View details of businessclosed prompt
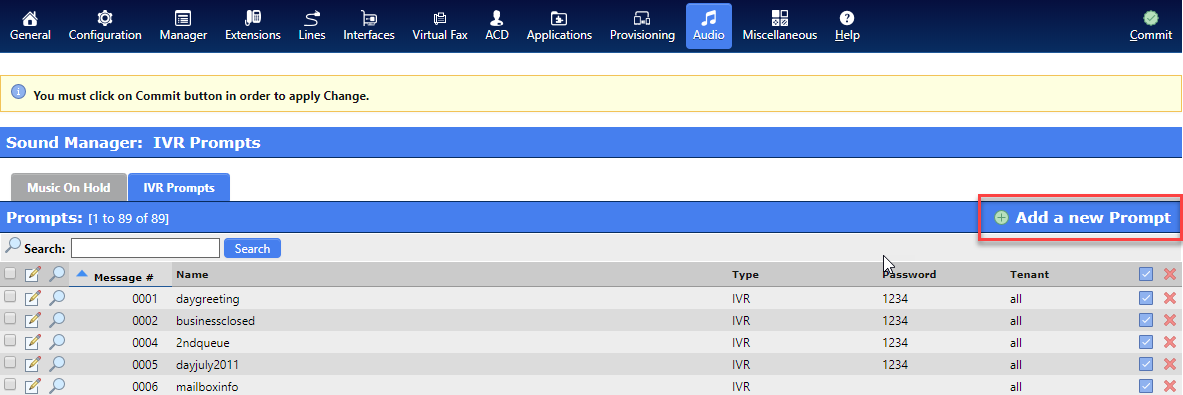 click(57, 320)
